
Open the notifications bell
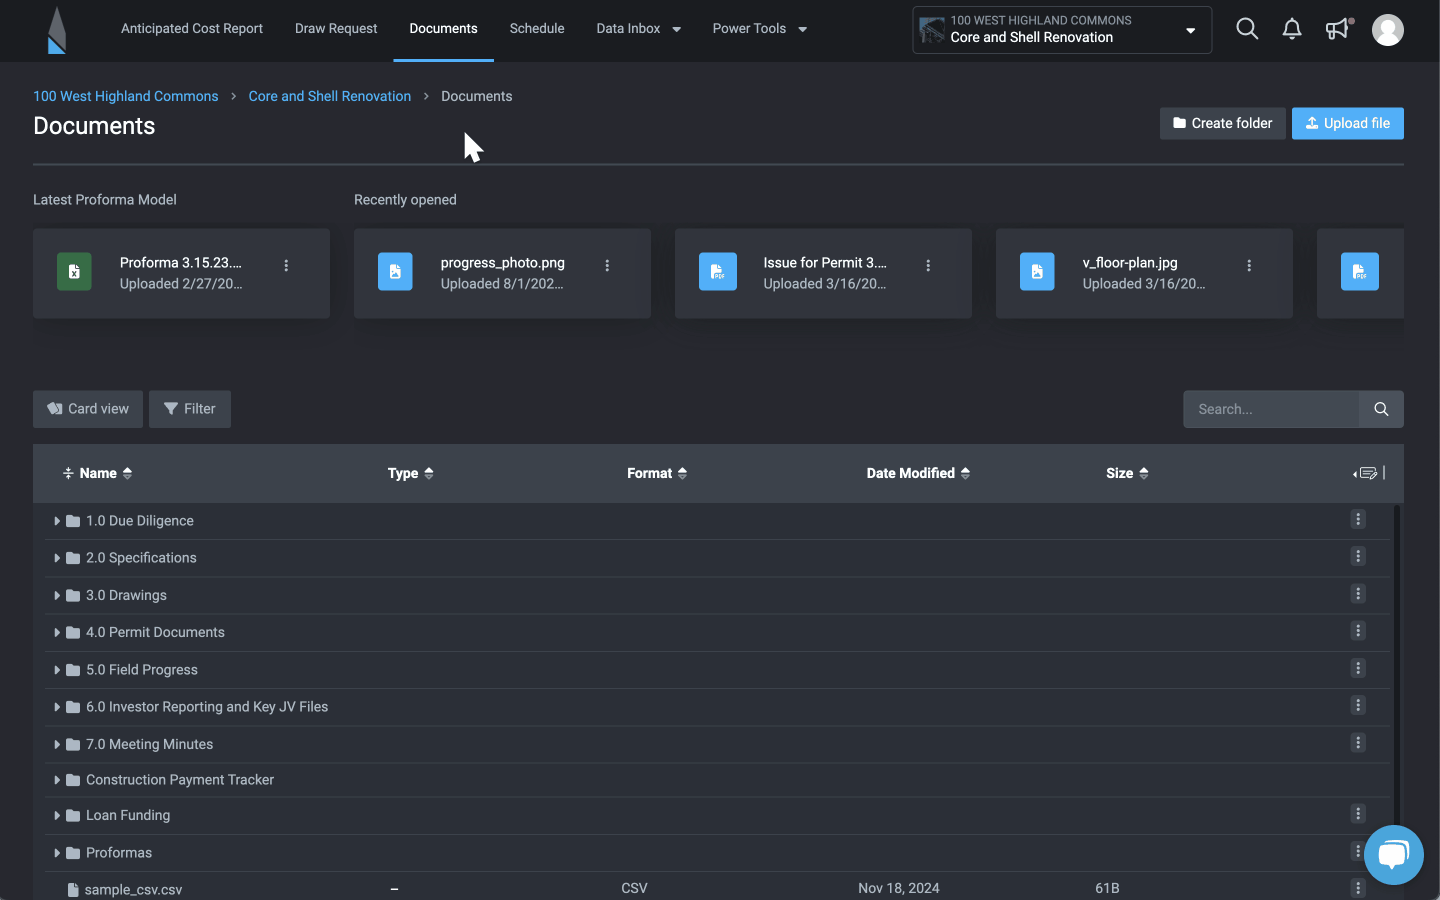(1292, 29)
